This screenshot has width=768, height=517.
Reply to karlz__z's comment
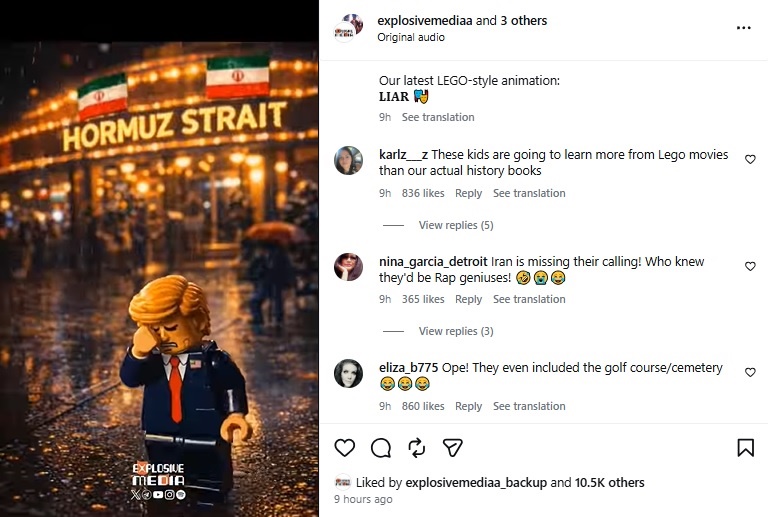tap(468, 193)
